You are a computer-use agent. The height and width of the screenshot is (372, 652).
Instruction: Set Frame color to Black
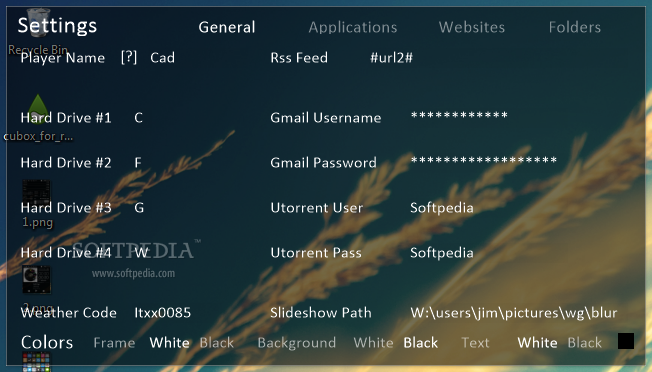coord(217,342)
